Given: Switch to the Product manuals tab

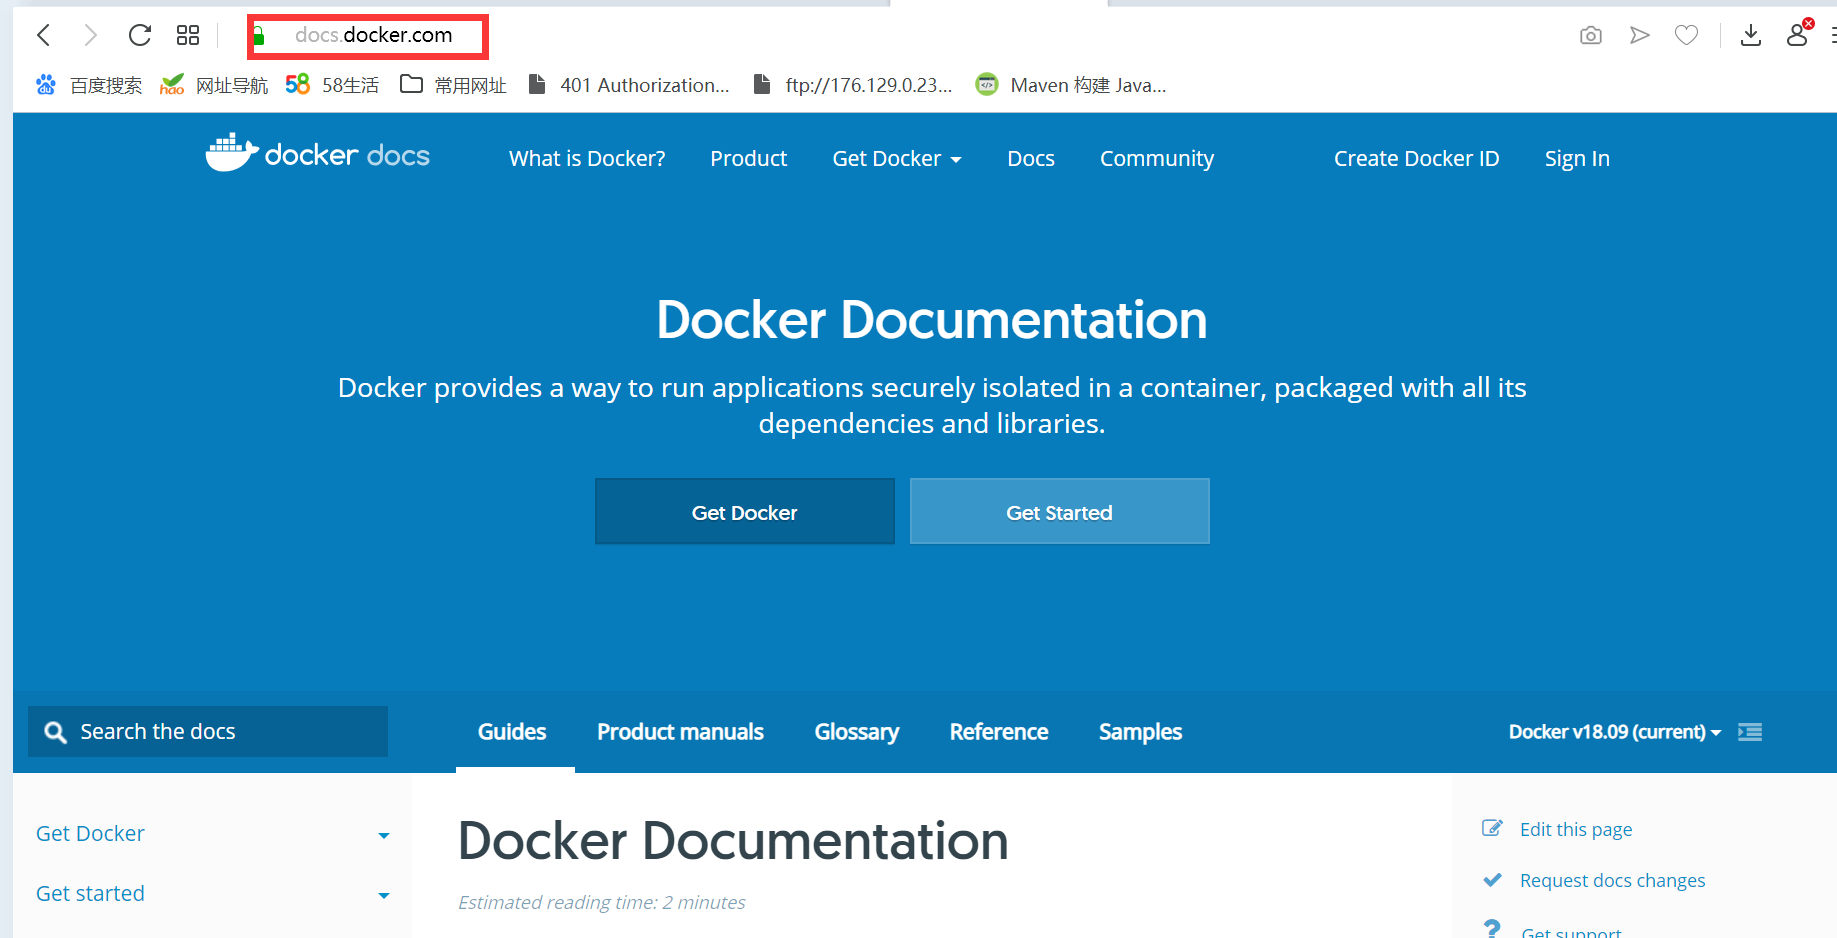Looking at the screenshot, I should [x=680, y=732].
